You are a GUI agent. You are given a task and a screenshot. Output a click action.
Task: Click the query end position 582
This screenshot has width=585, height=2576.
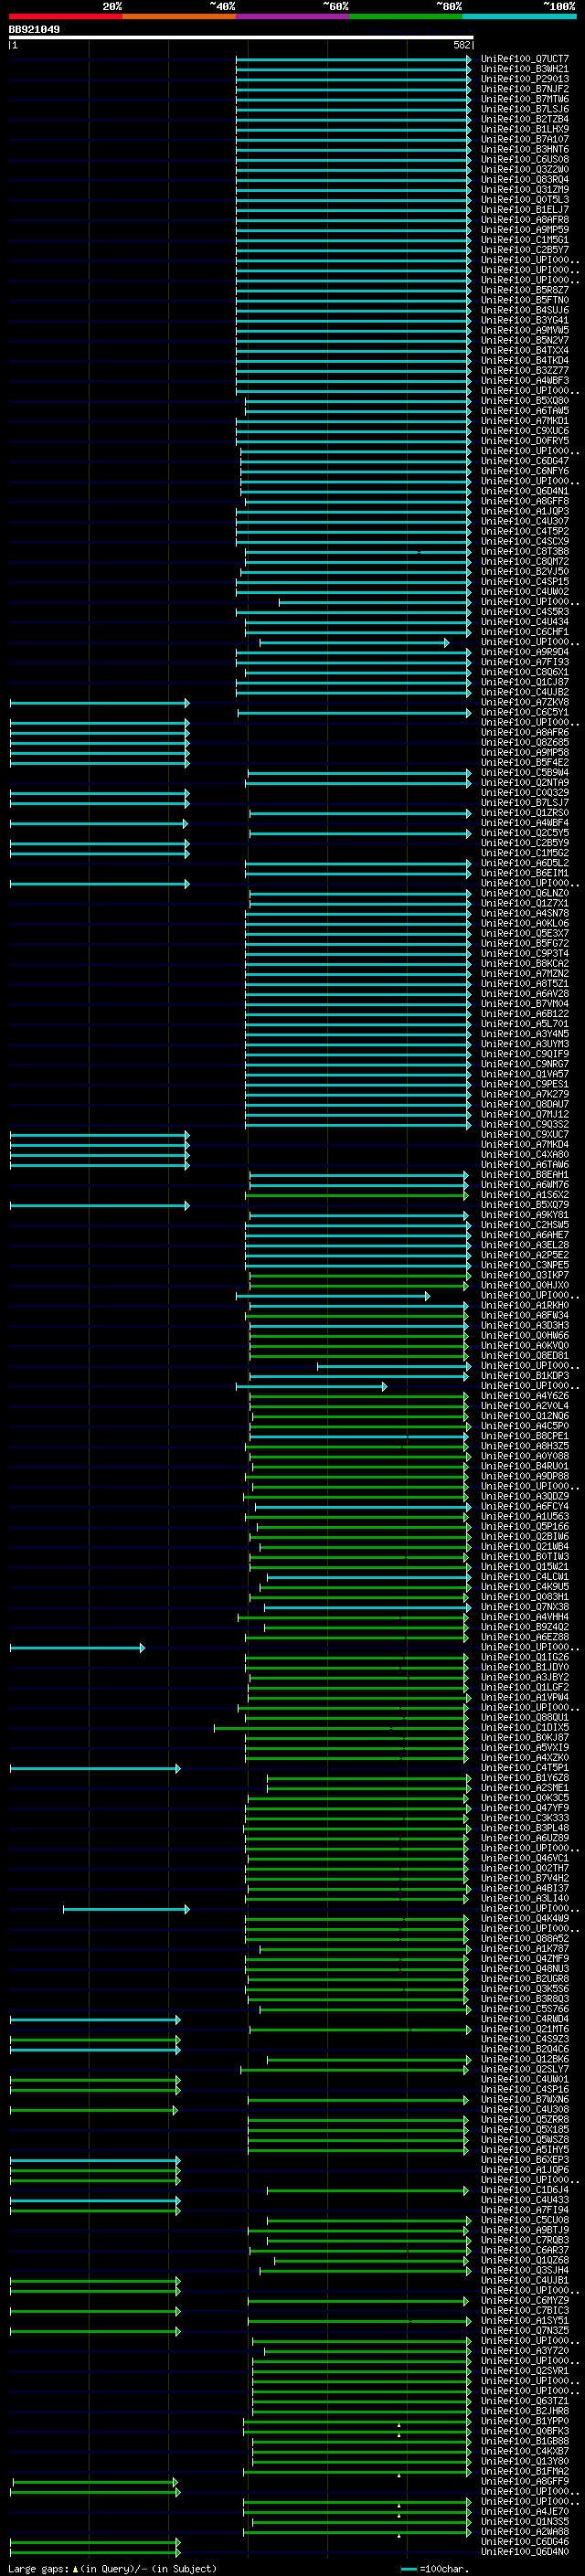(x=461, y=45)
